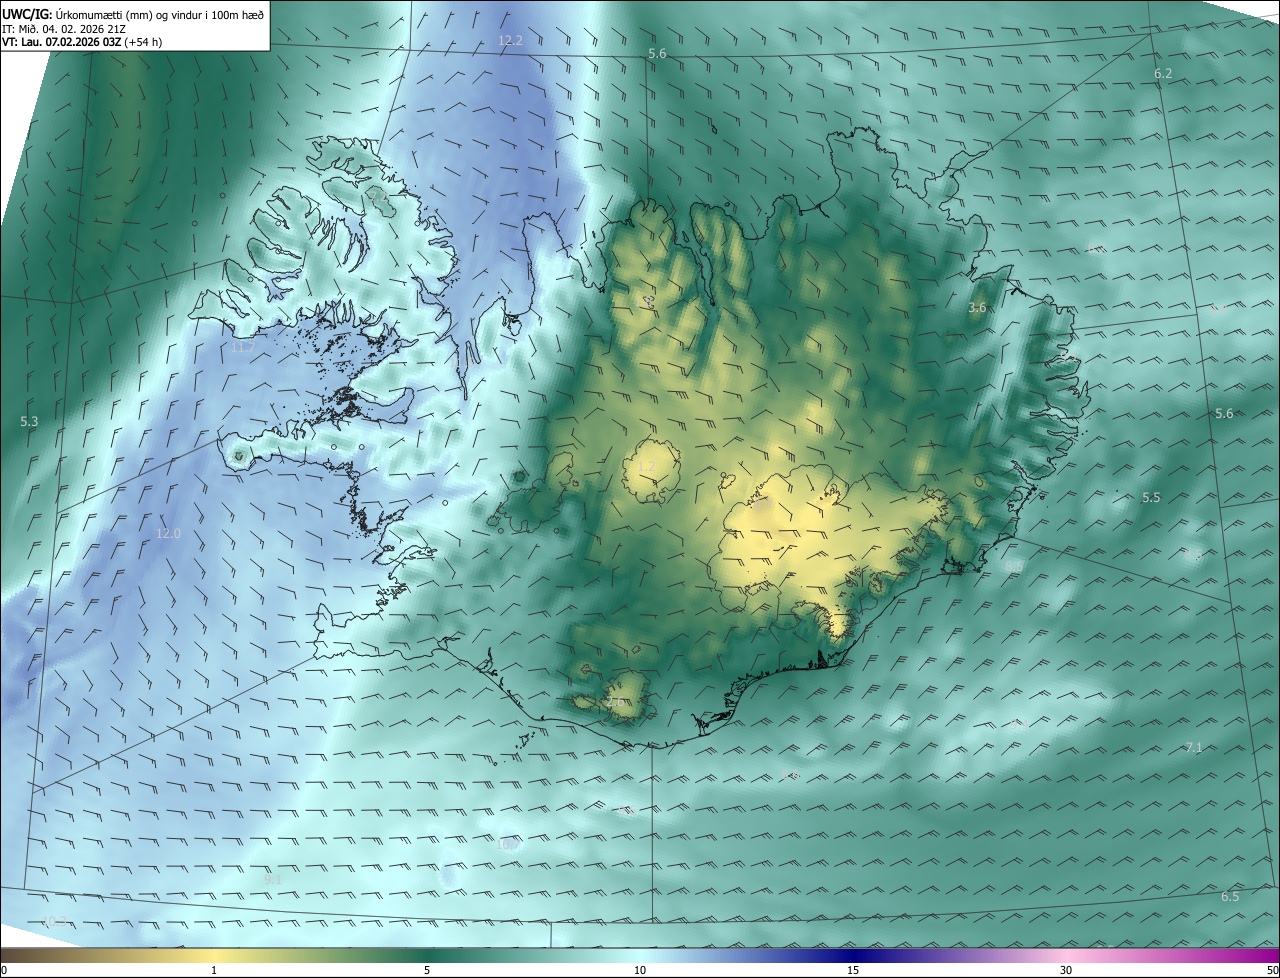
Task: Click the 12.2 value label on map
Action: tap(510, 41)
